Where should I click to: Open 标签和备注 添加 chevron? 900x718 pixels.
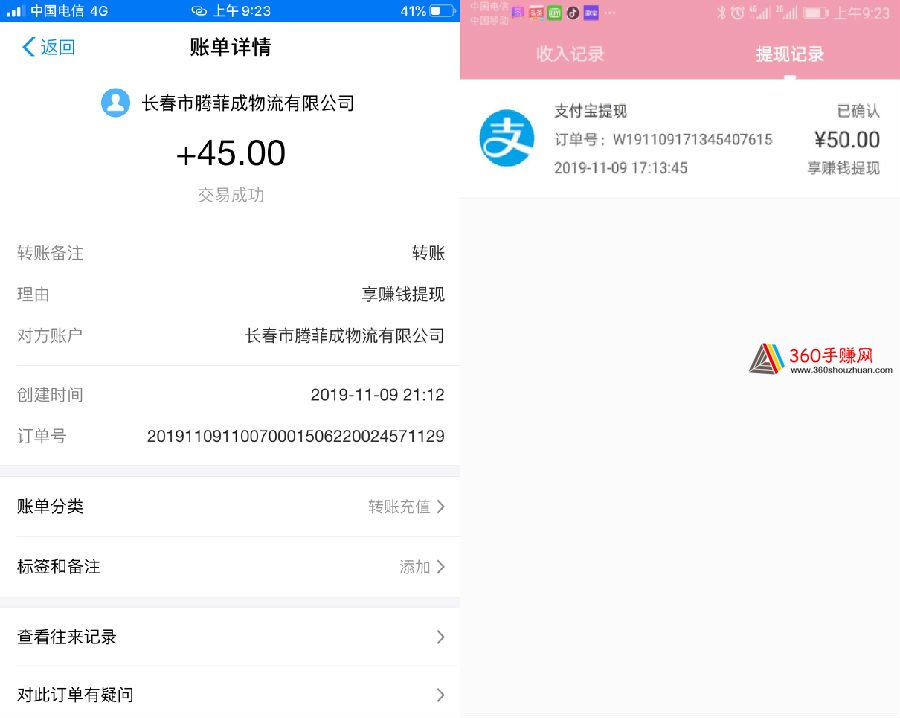pos(440,566)
